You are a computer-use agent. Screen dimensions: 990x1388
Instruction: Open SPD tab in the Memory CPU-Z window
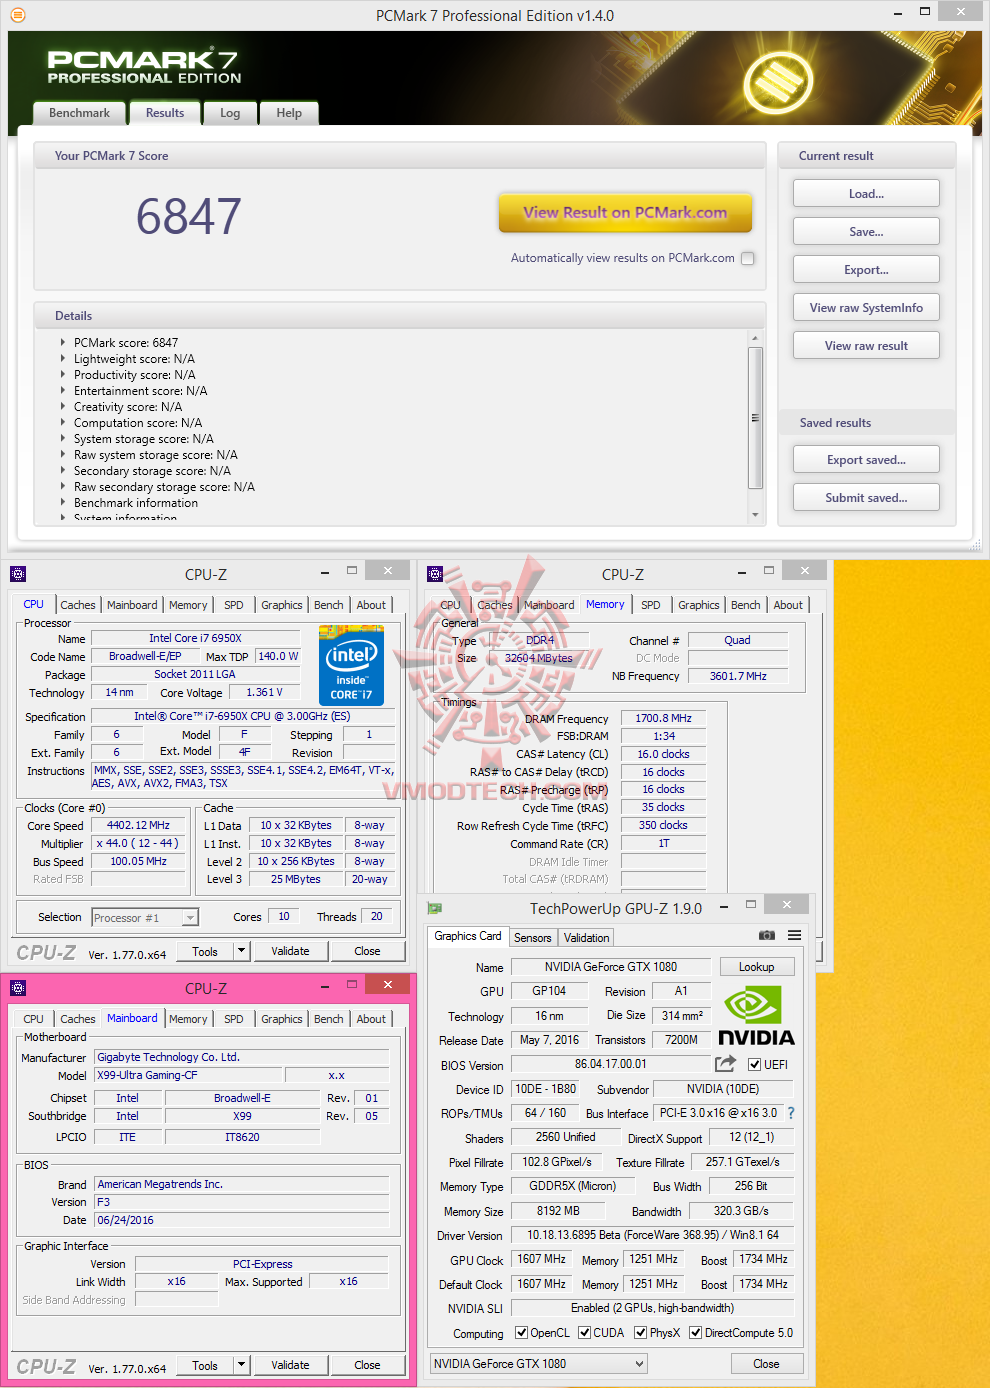650,605
